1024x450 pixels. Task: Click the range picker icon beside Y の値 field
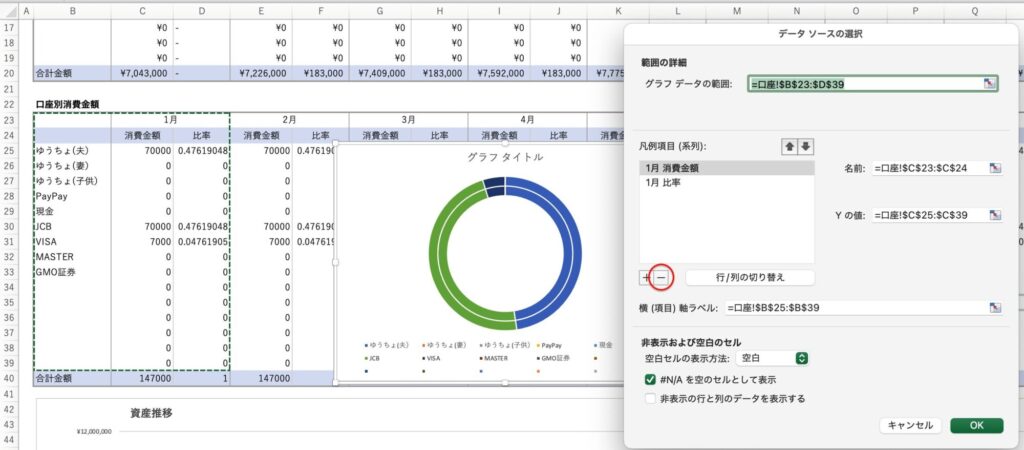coord(995,215)
